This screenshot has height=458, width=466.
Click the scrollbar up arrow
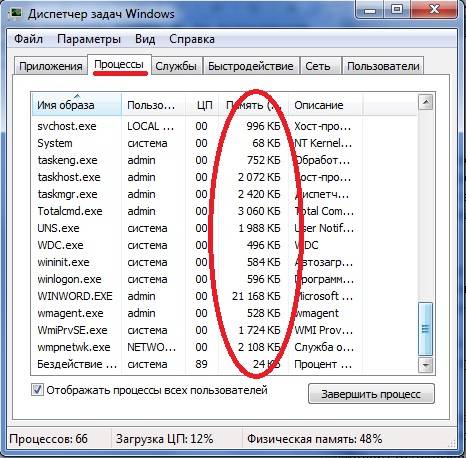pyautogui.click(x=426, y=102)
